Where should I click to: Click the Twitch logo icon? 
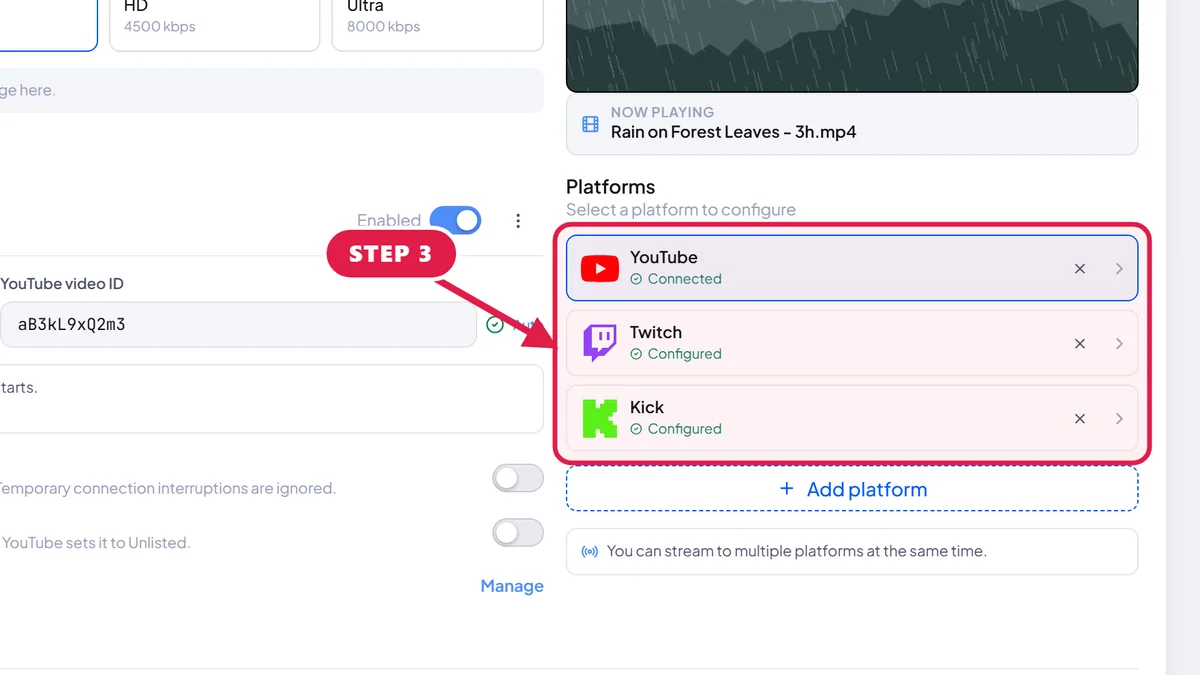click(600, 343)
